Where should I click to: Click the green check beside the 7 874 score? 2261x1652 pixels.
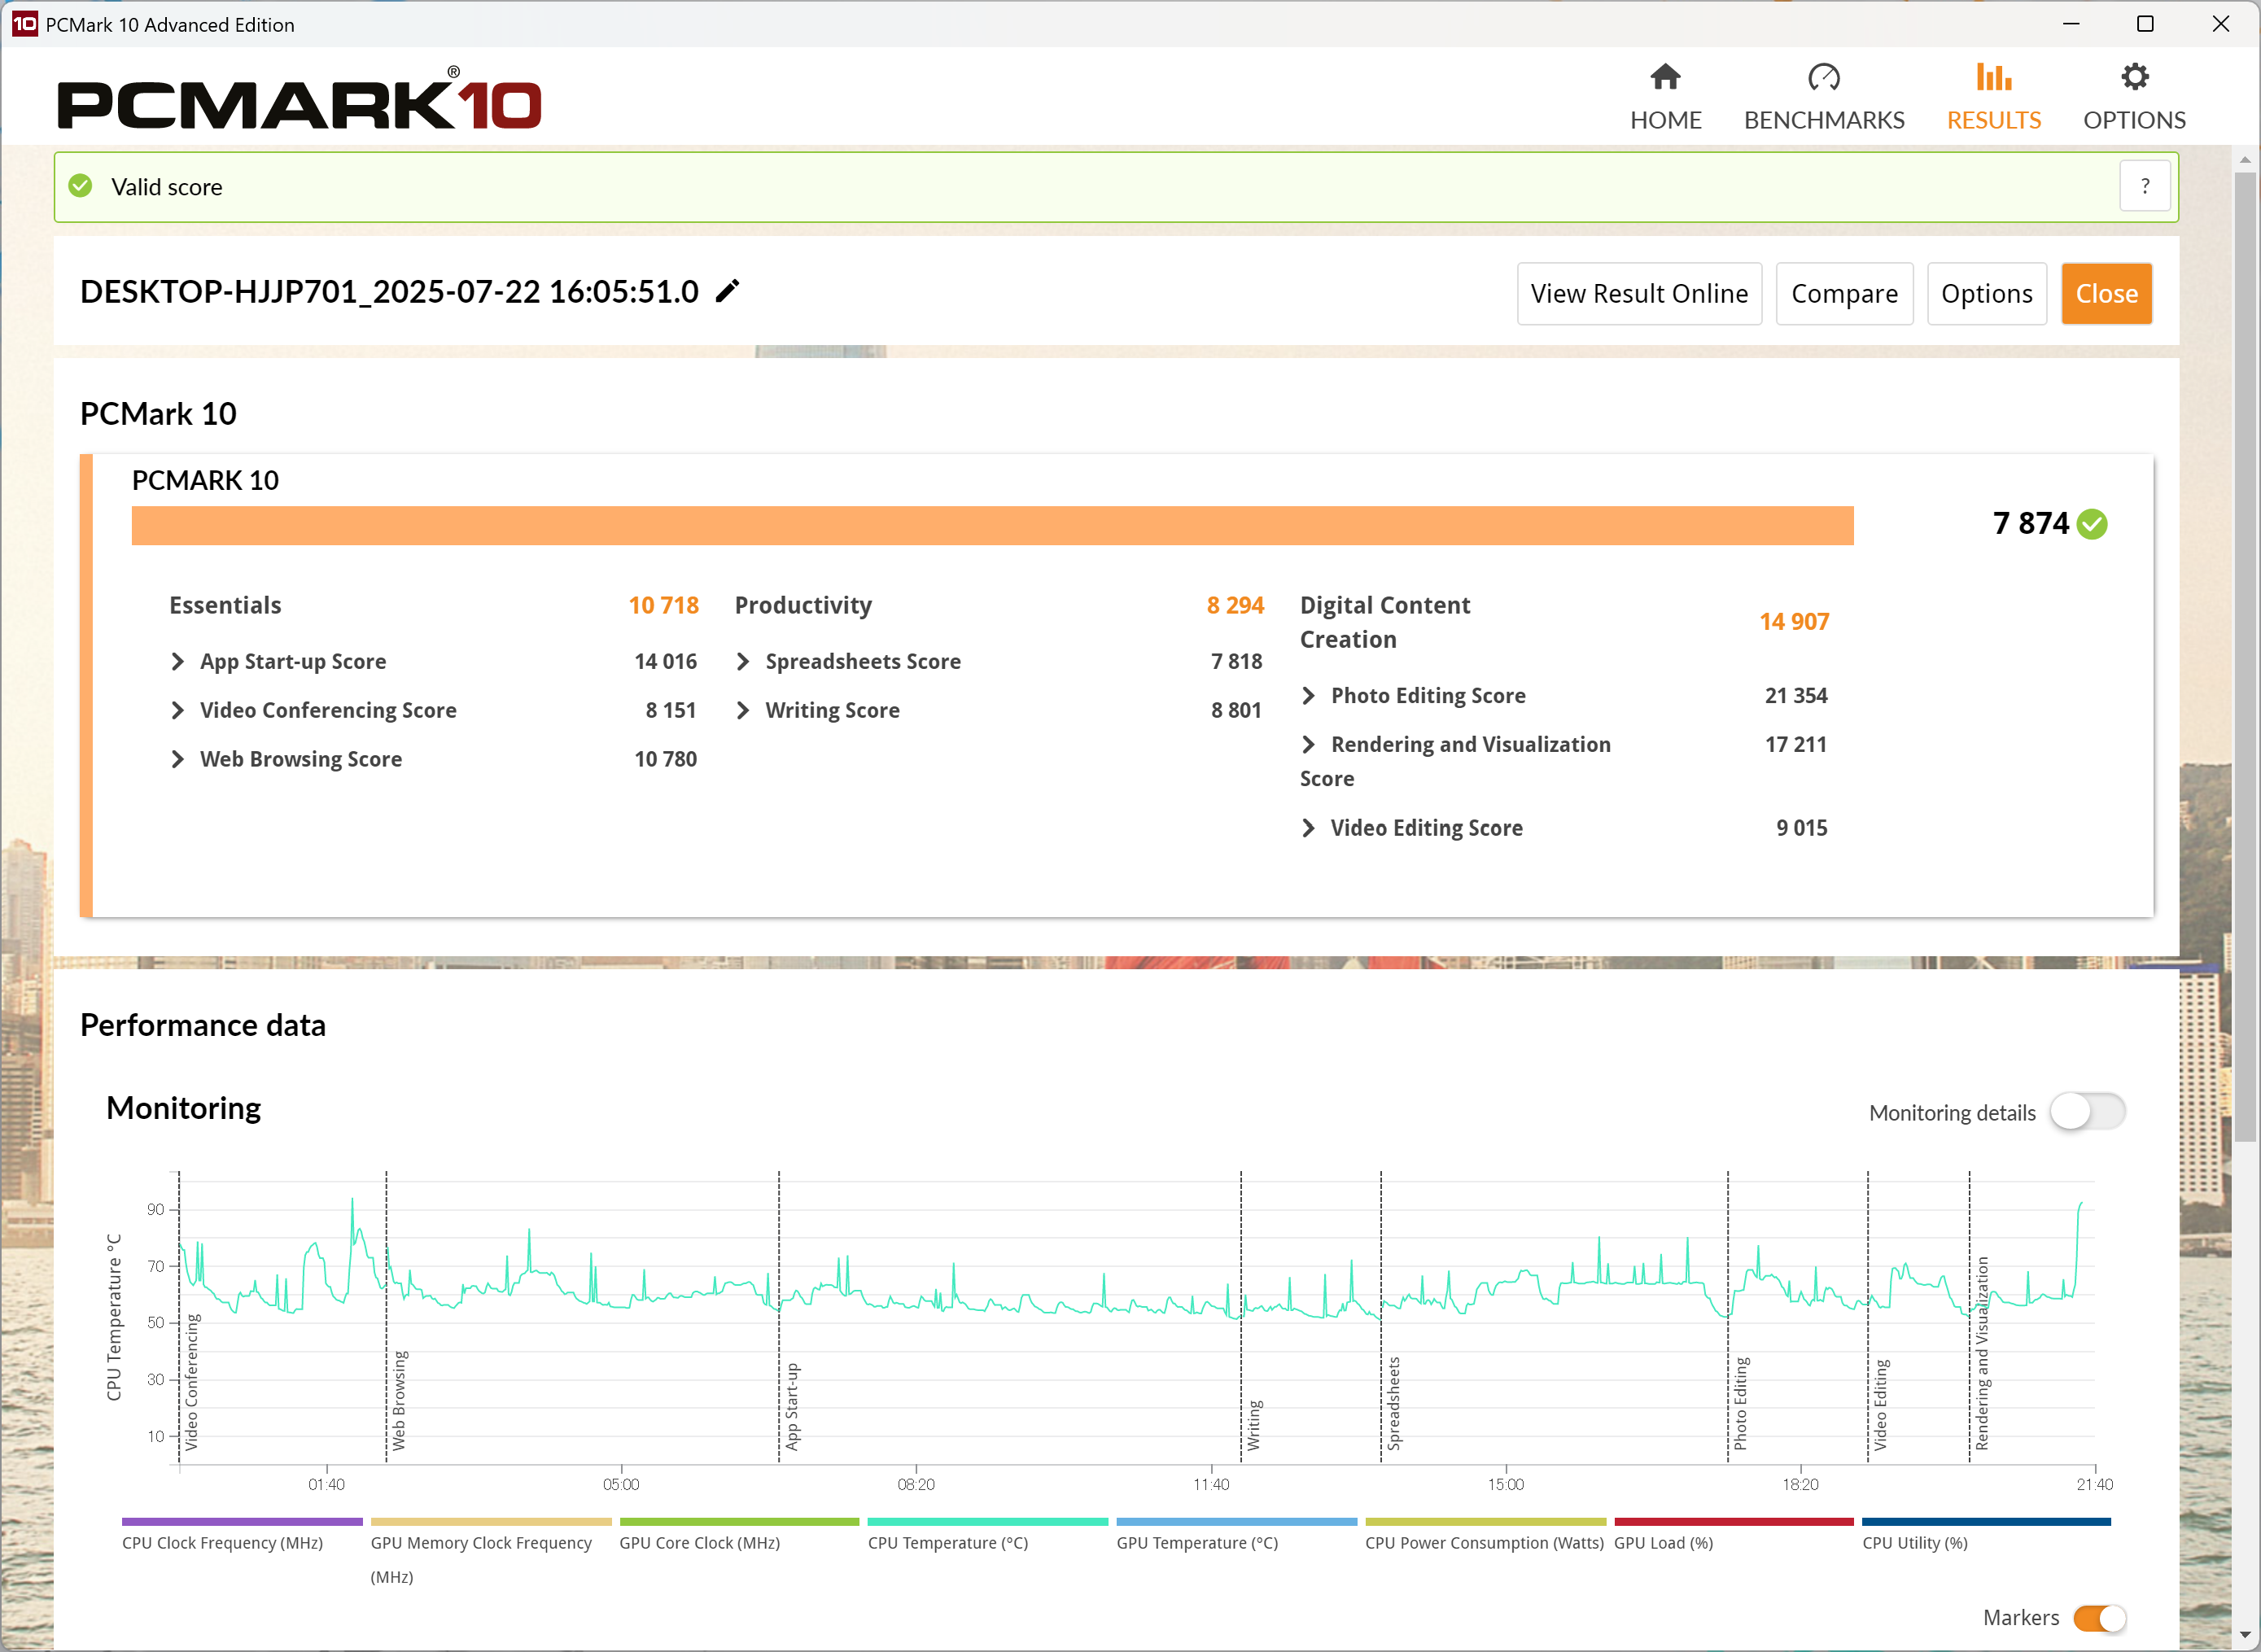coord(2091,524)
